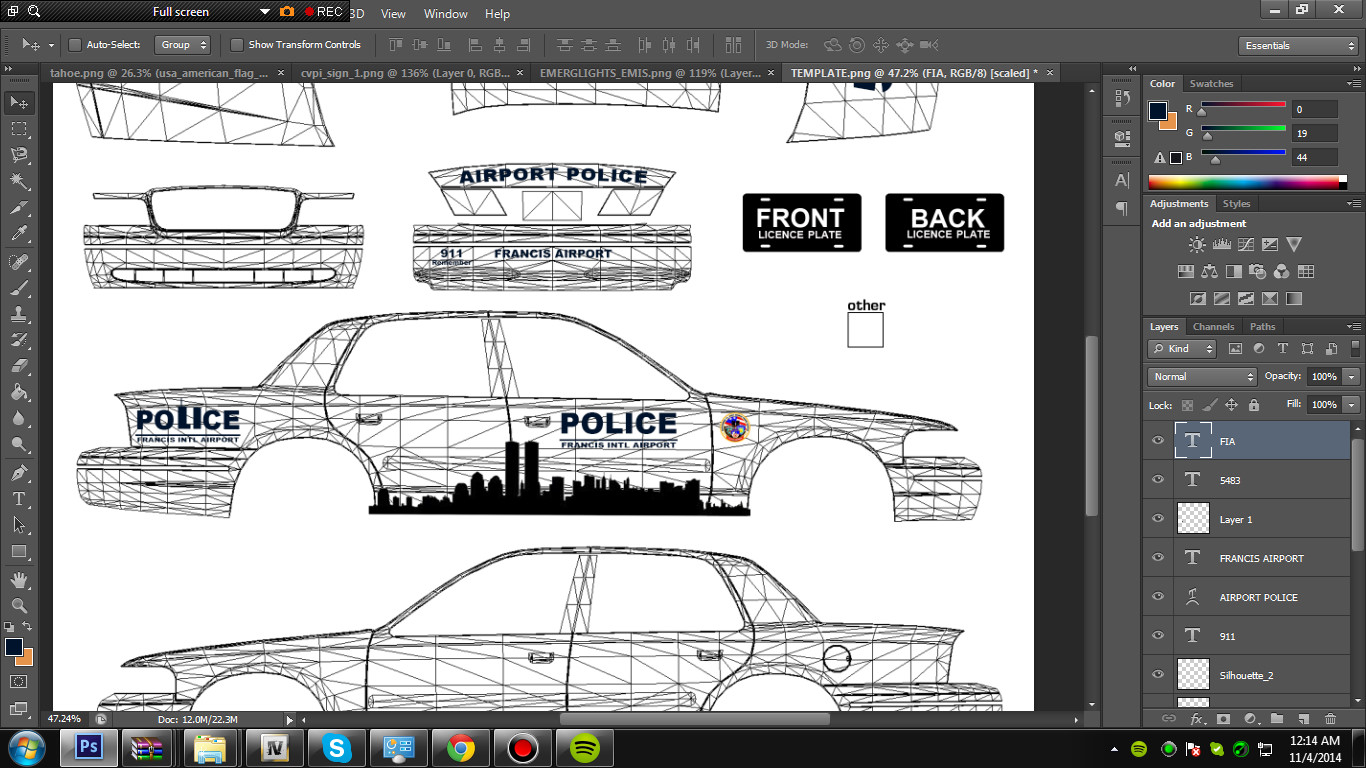1366x768 pixels.
Task: Open the Essentials workspace dropdown
Action: (x=1298, y=46)
